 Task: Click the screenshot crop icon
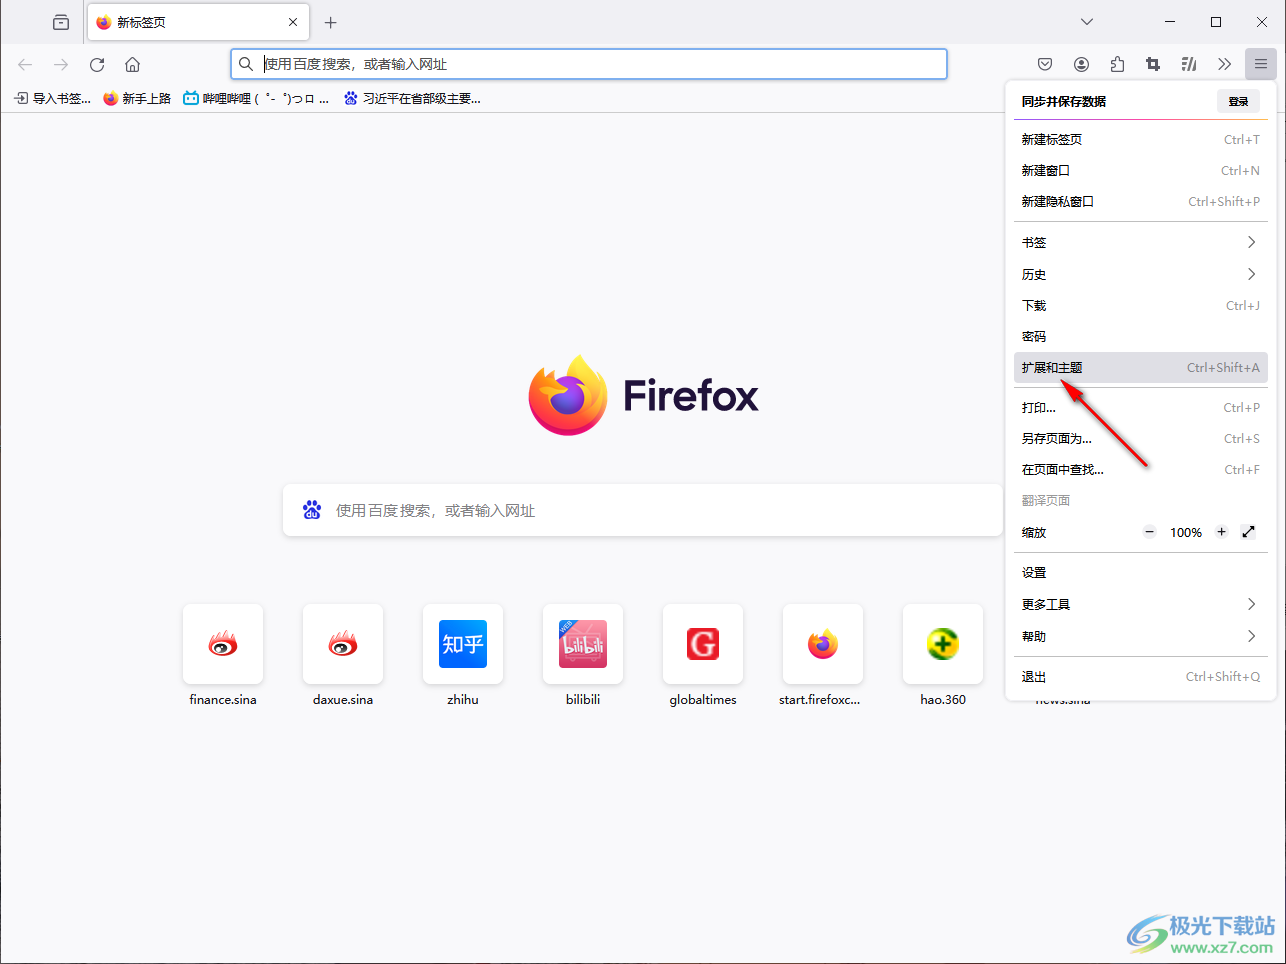pyautogui.click(x=1153, y=64)
